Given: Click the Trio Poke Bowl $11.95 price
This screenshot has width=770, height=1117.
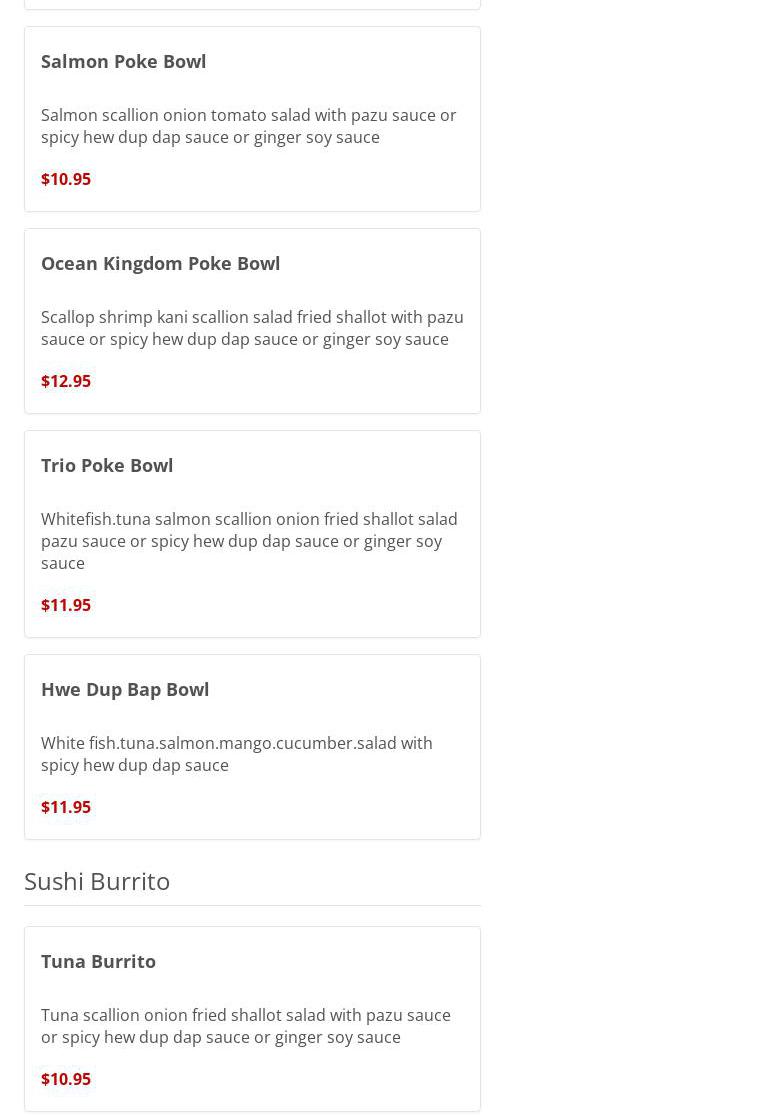Looking at the screenshot, I should [66, 605].
